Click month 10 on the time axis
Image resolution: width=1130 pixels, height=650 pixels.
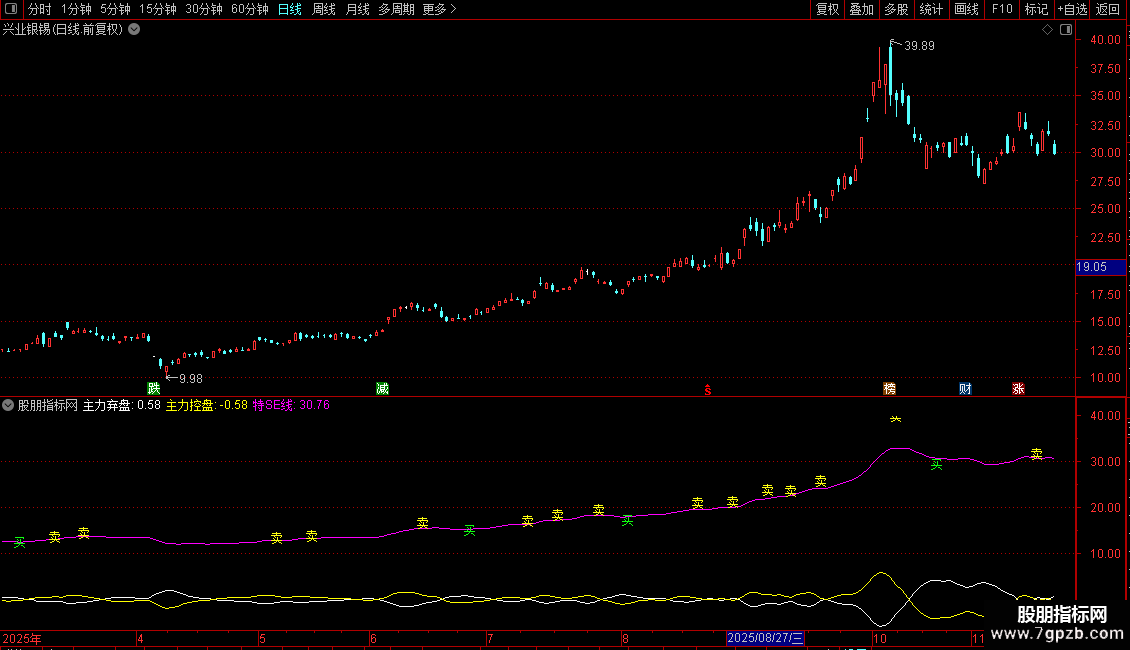click(879, 638)
